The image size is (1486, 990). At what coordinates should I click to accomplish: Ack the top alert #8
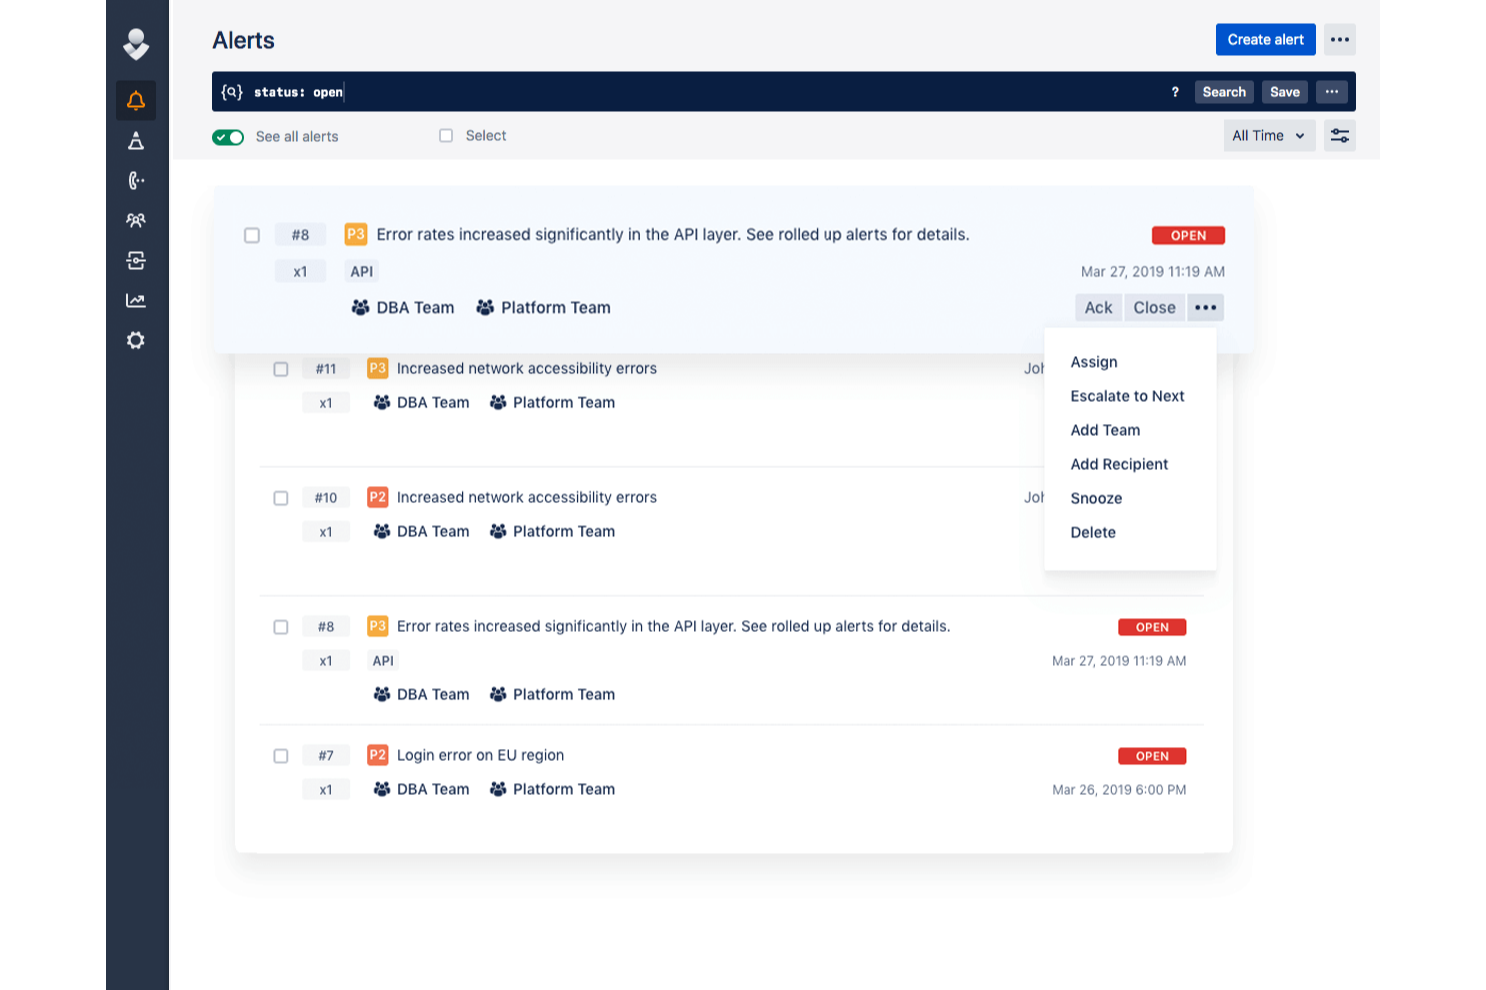[1098, 307]
